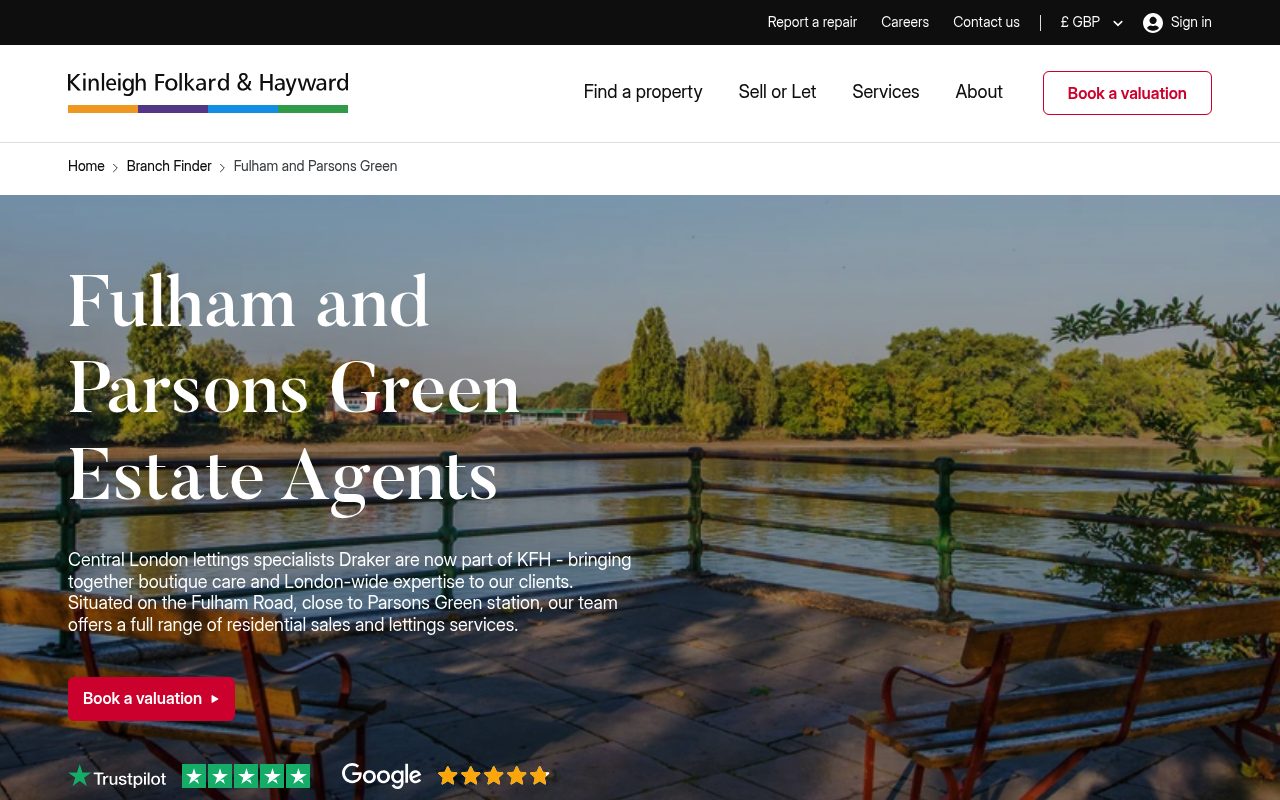Open the Sell or Let menu
Image resolution: width=1280 pixels, height=800 pixels.
(777, 92)
